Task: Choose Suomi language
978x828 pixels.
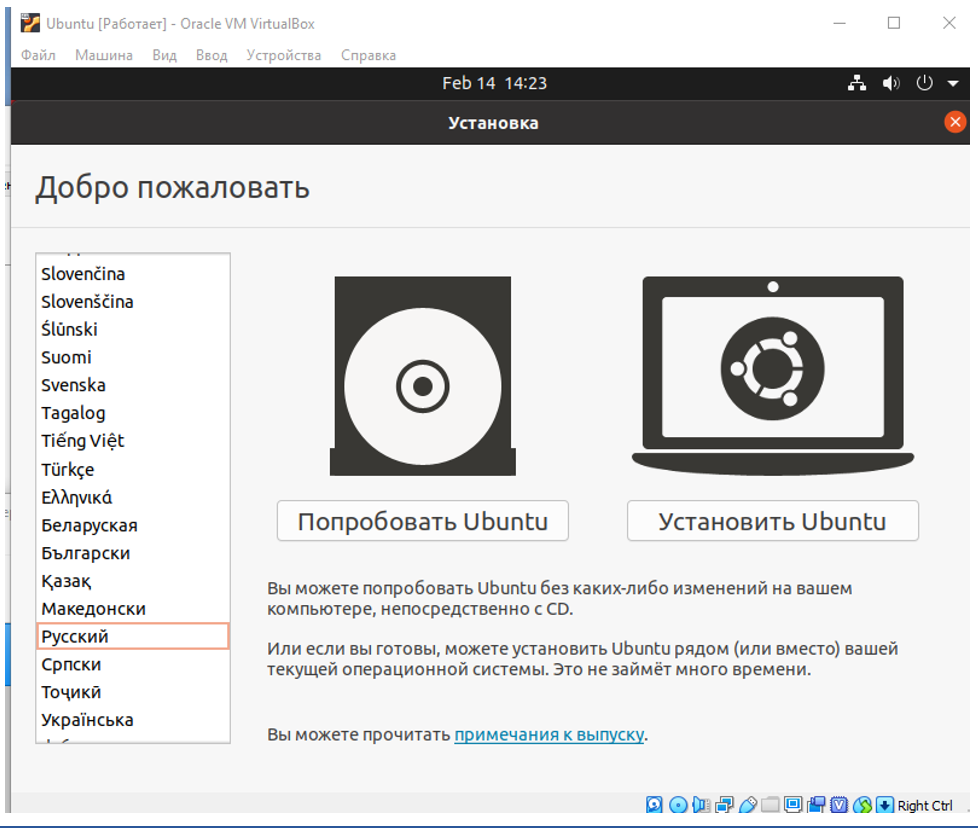Action: tap(133, 357)
